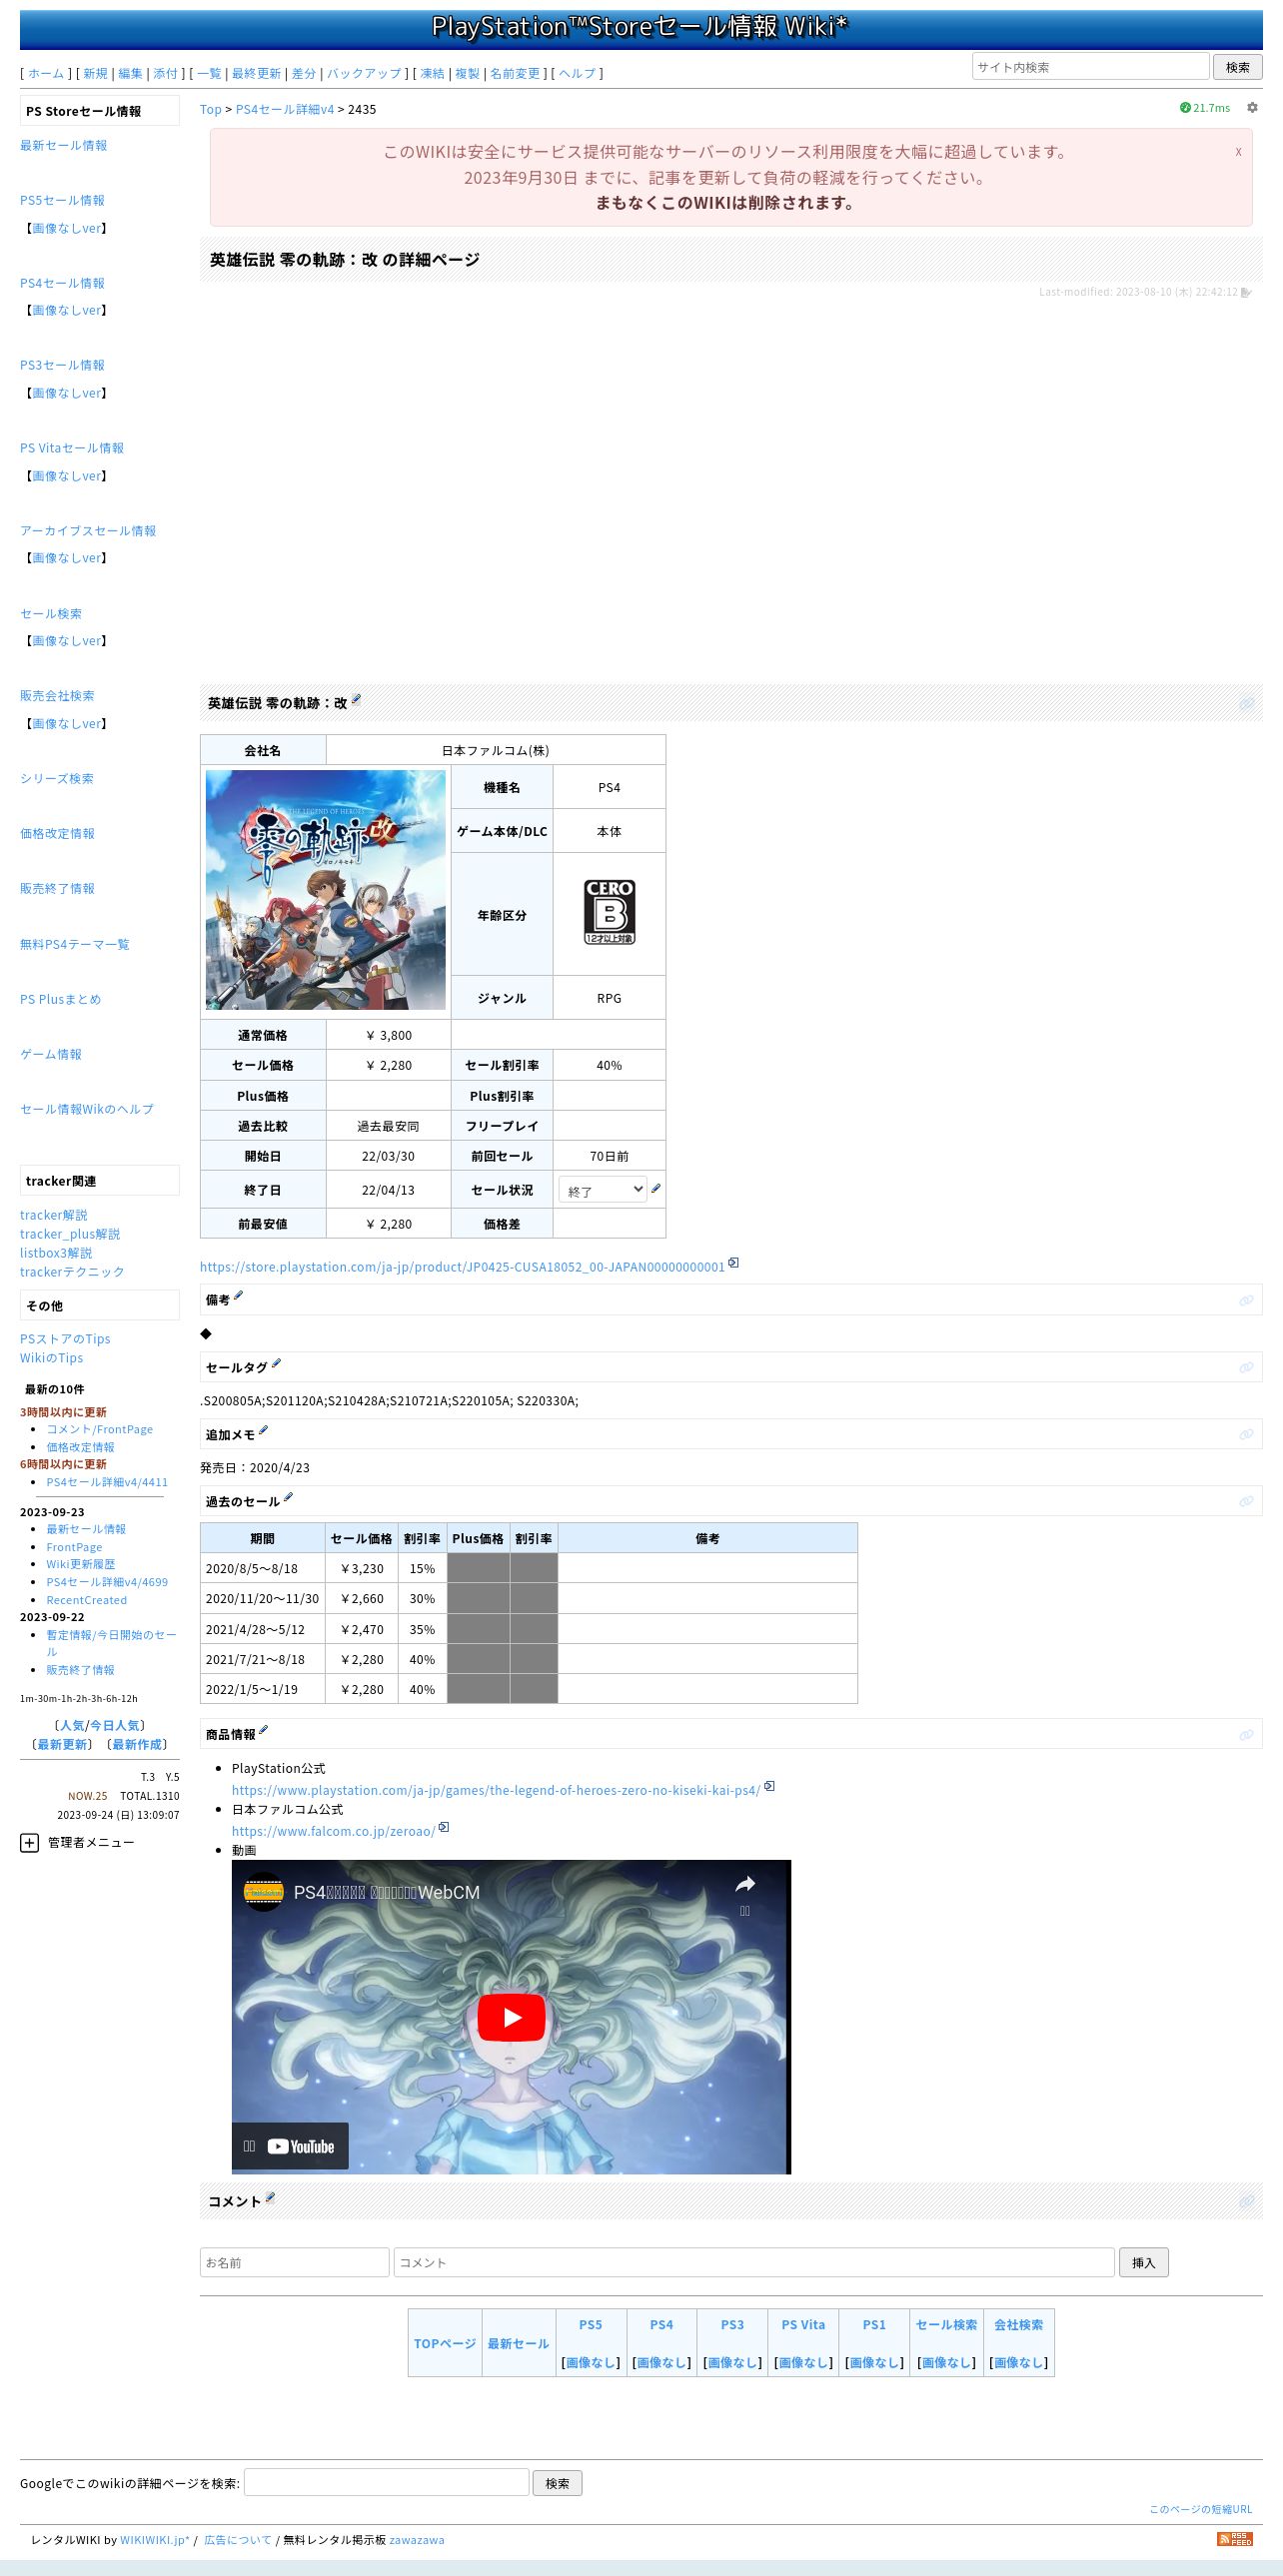Open 無料PS4テーマ一覧 sidebar link
This screenshot has width=1283, height=2576.
[74, 944]
